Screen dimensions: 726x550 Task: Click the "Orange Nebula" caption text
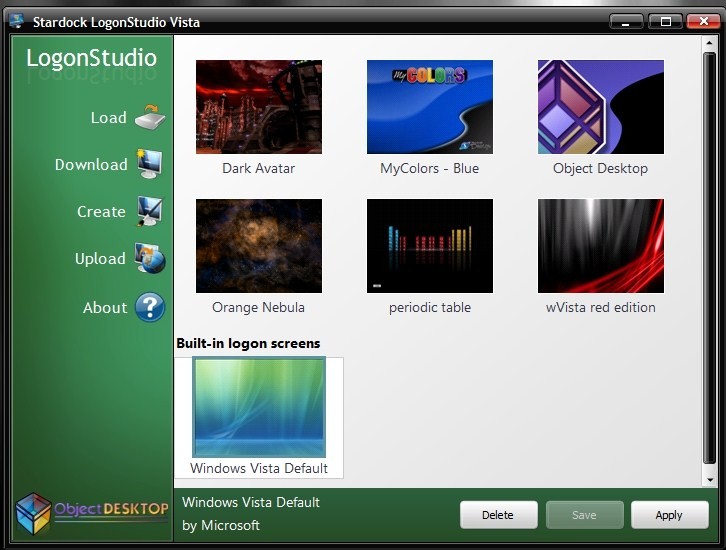click(x=258, y=307)
